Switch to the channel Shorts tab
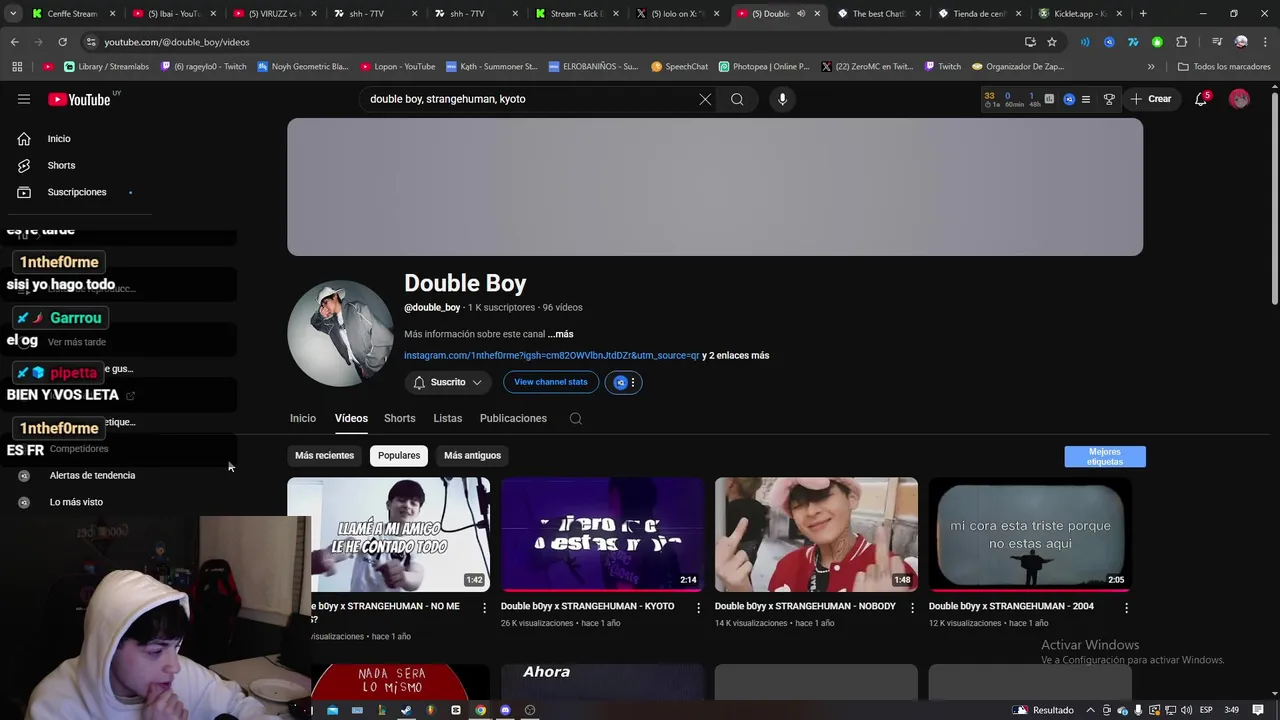 pyautogui.click(x=399, y=419)
